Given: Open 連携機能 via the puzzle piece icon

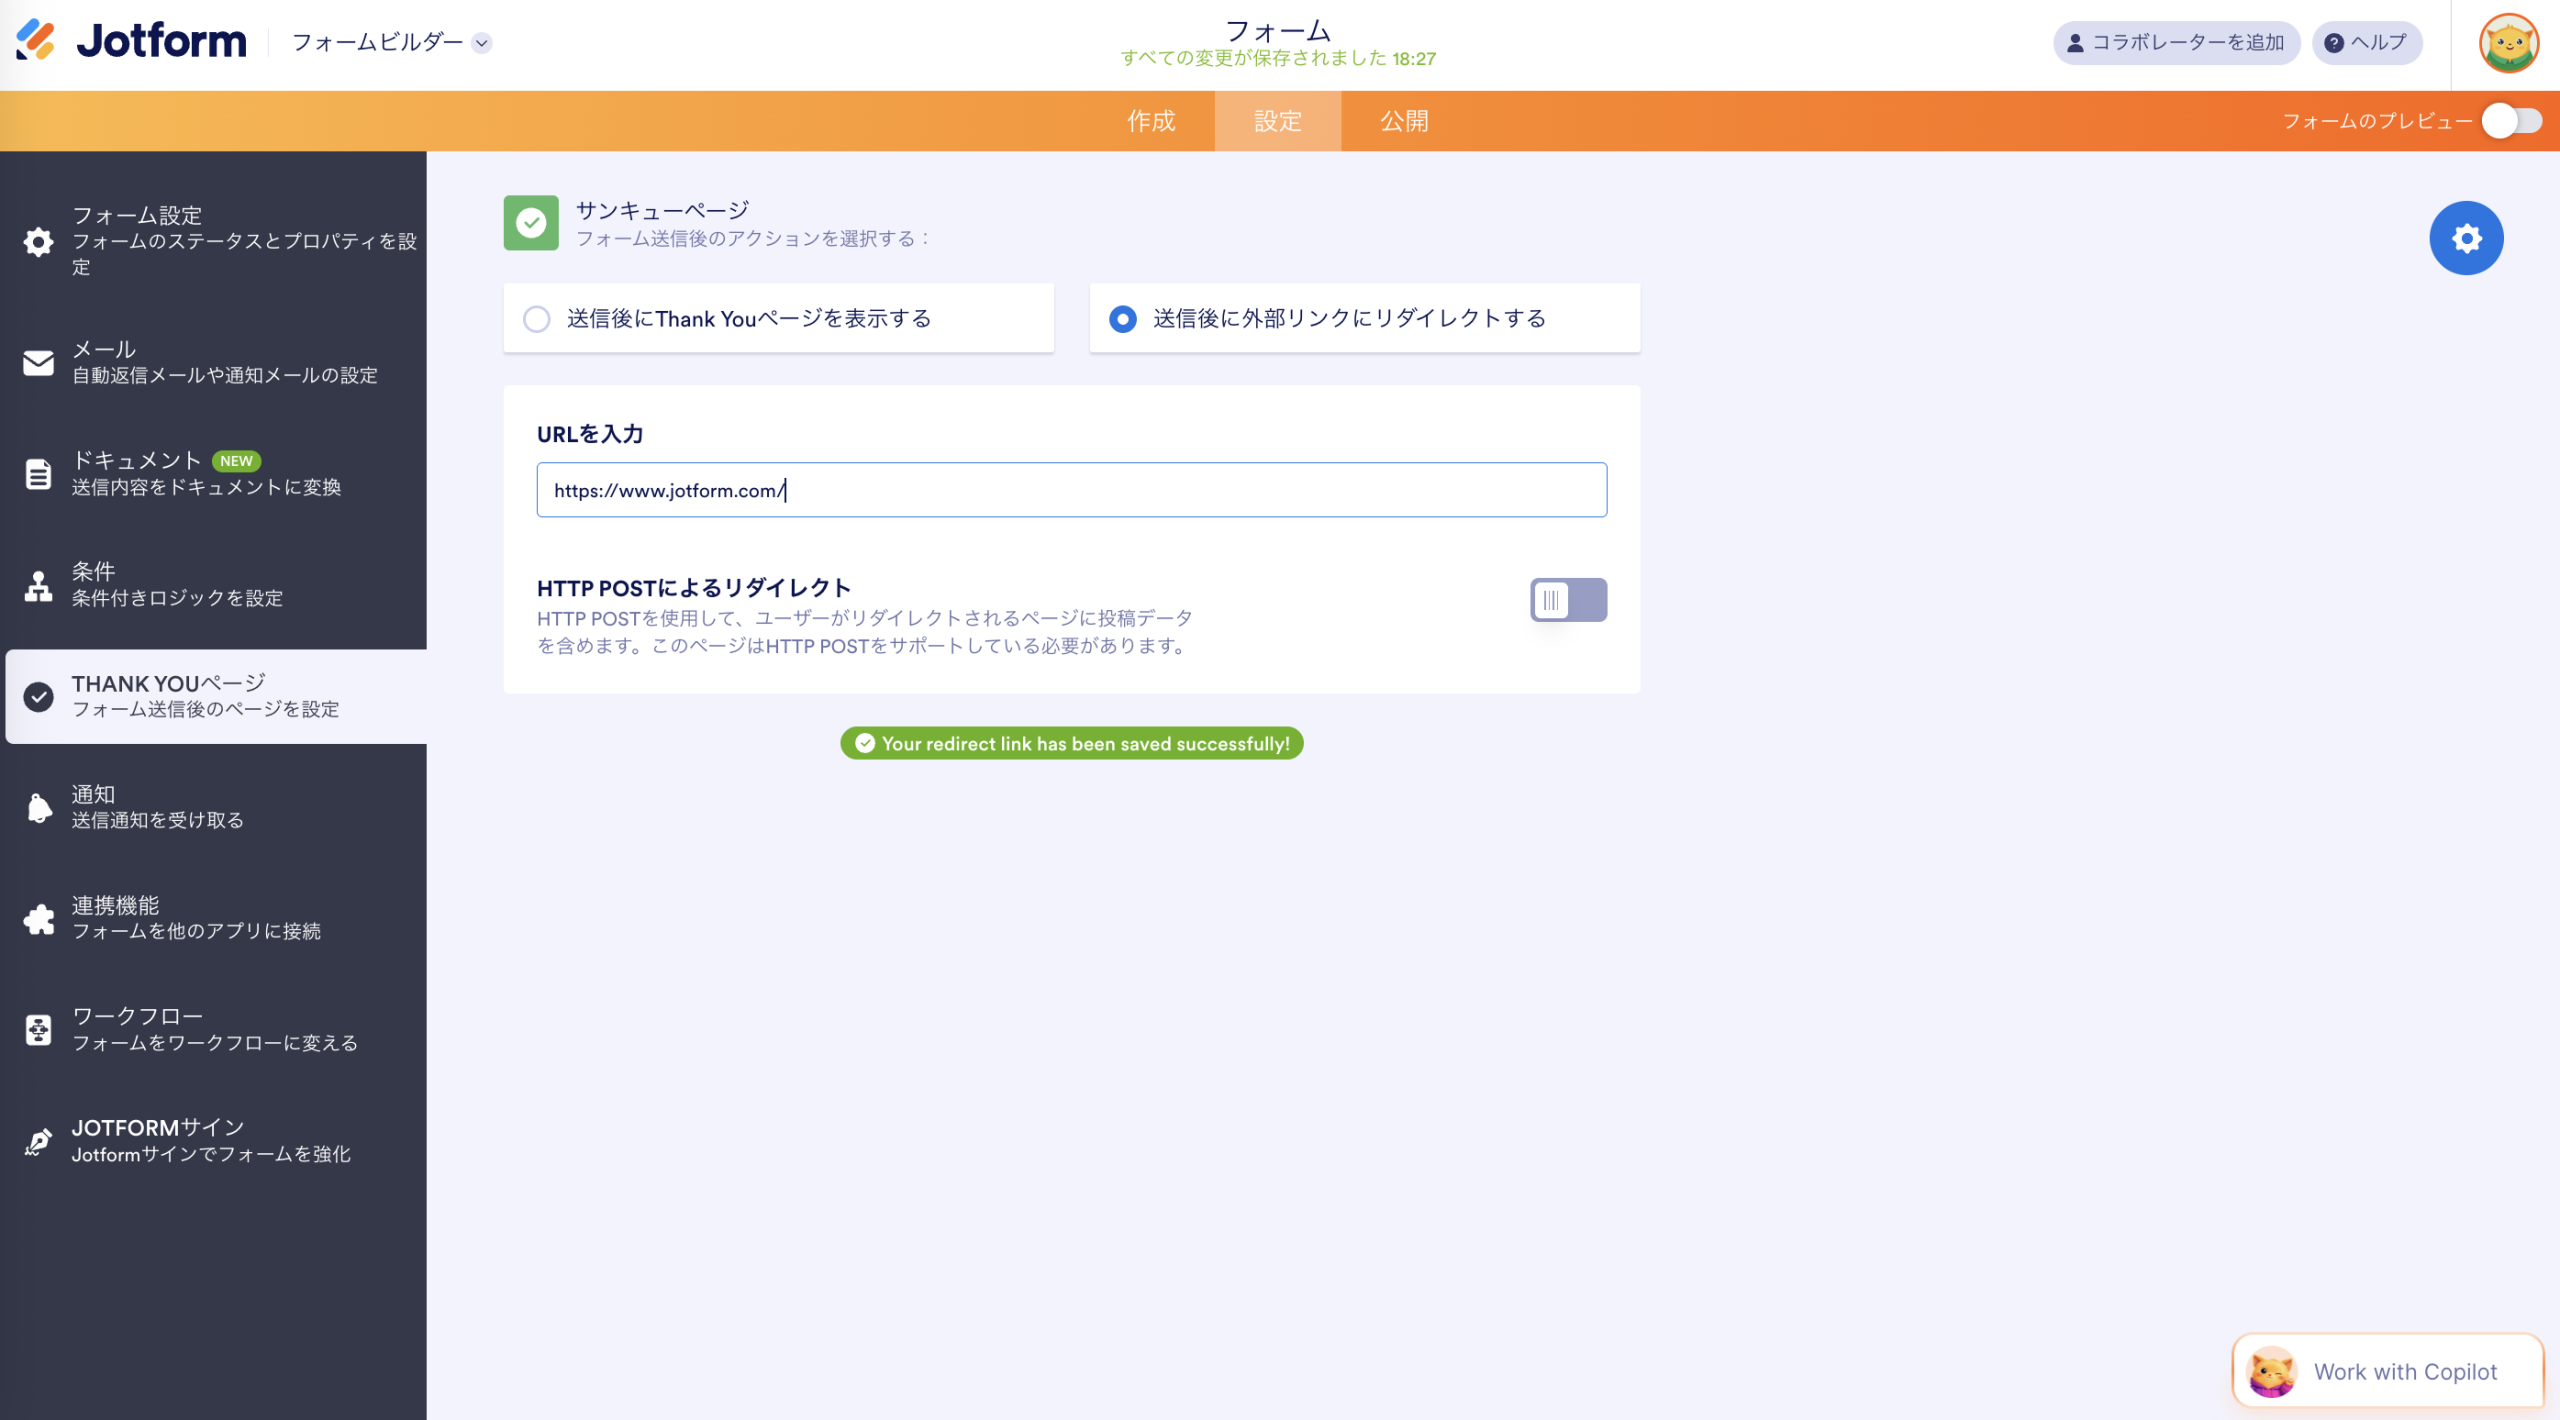Looking at the screenshot, I should (x=38, y=919).
